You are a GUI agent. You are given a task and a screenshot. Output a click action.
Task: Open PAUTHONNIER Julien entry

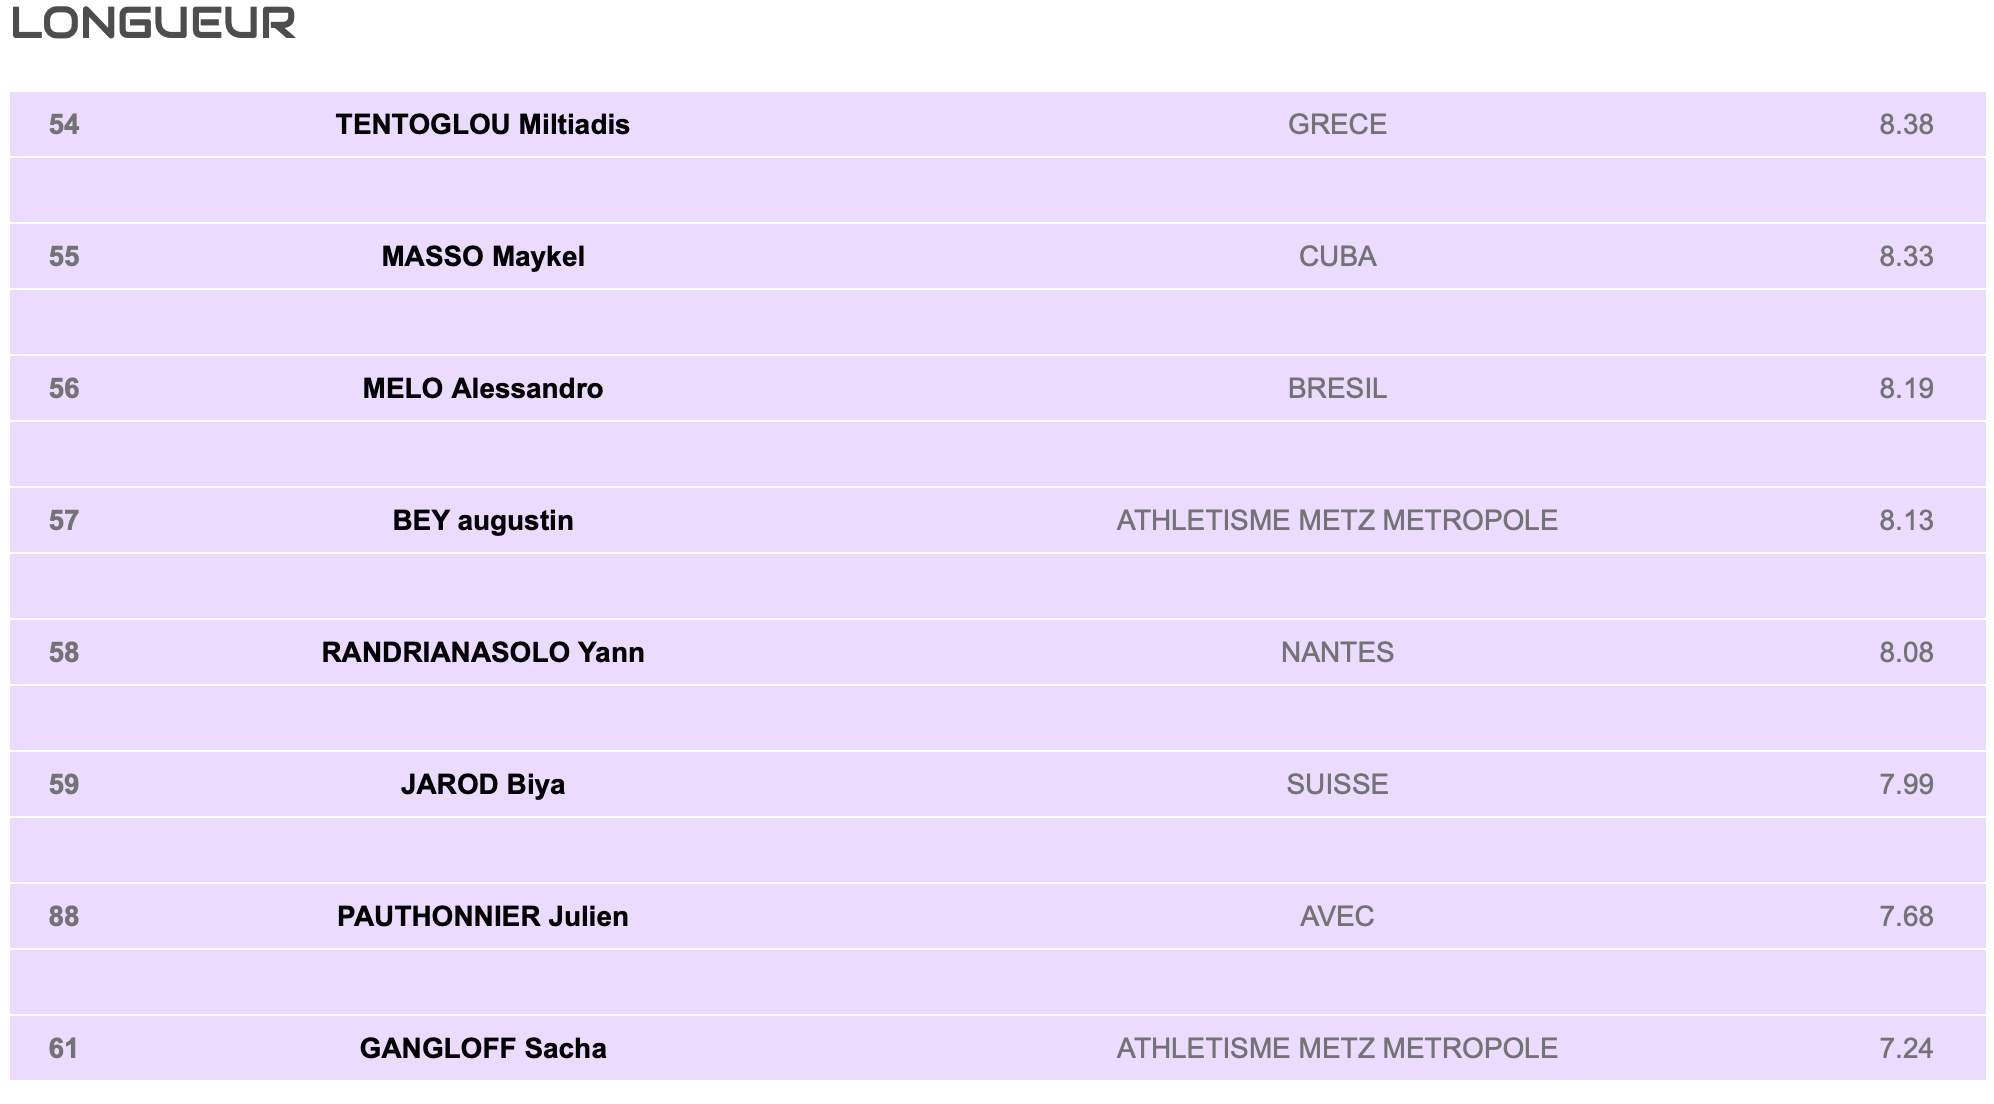pyautogui.click(x=482, y=917)
